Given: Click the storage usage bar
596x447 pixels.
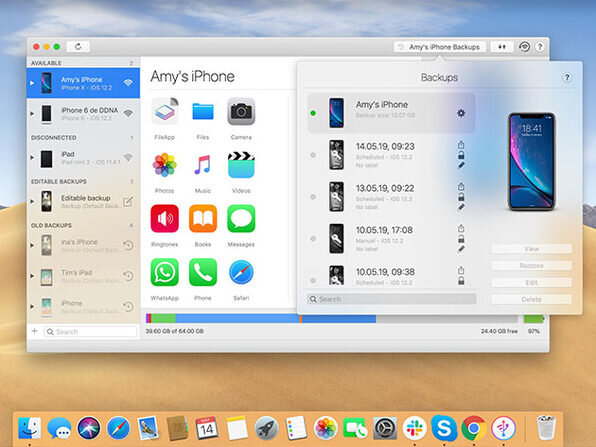Looking at the screenshot, I should pyautogui.click(x=331, y=319).
